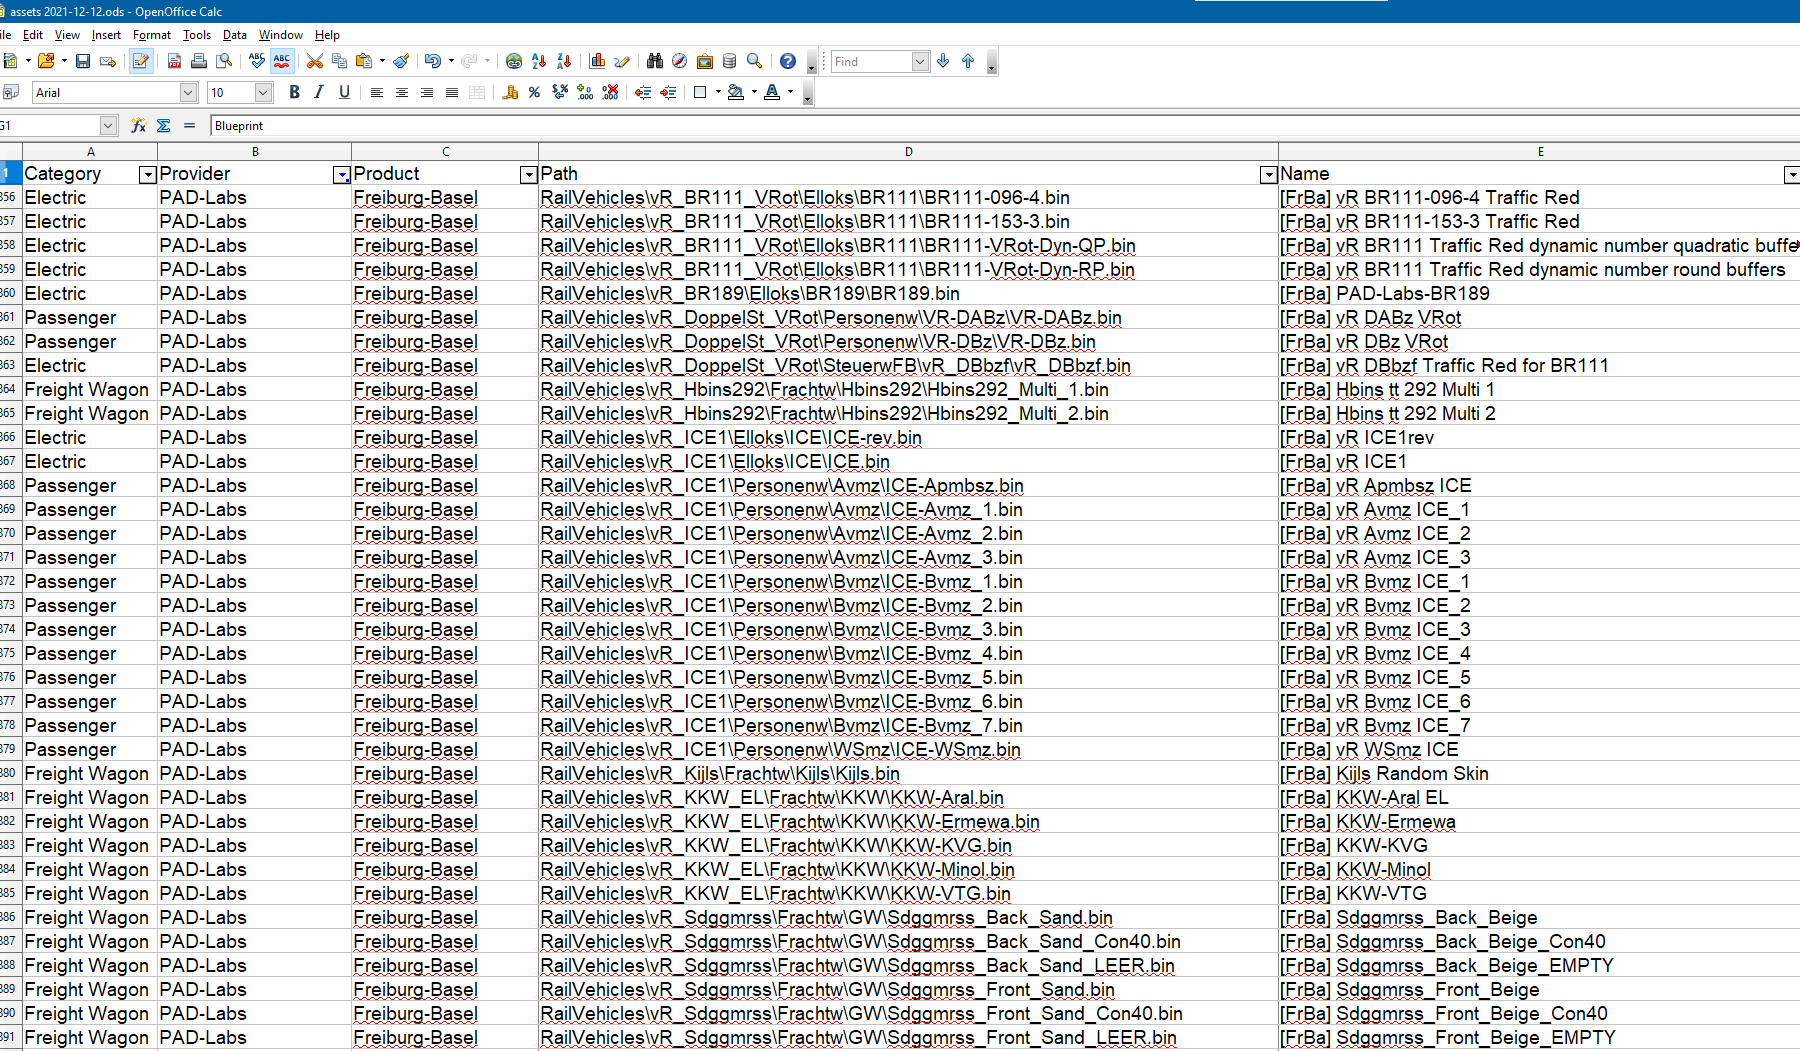
Task: Toggle AutoSpellcheck on or off
Action: point(282,62)
